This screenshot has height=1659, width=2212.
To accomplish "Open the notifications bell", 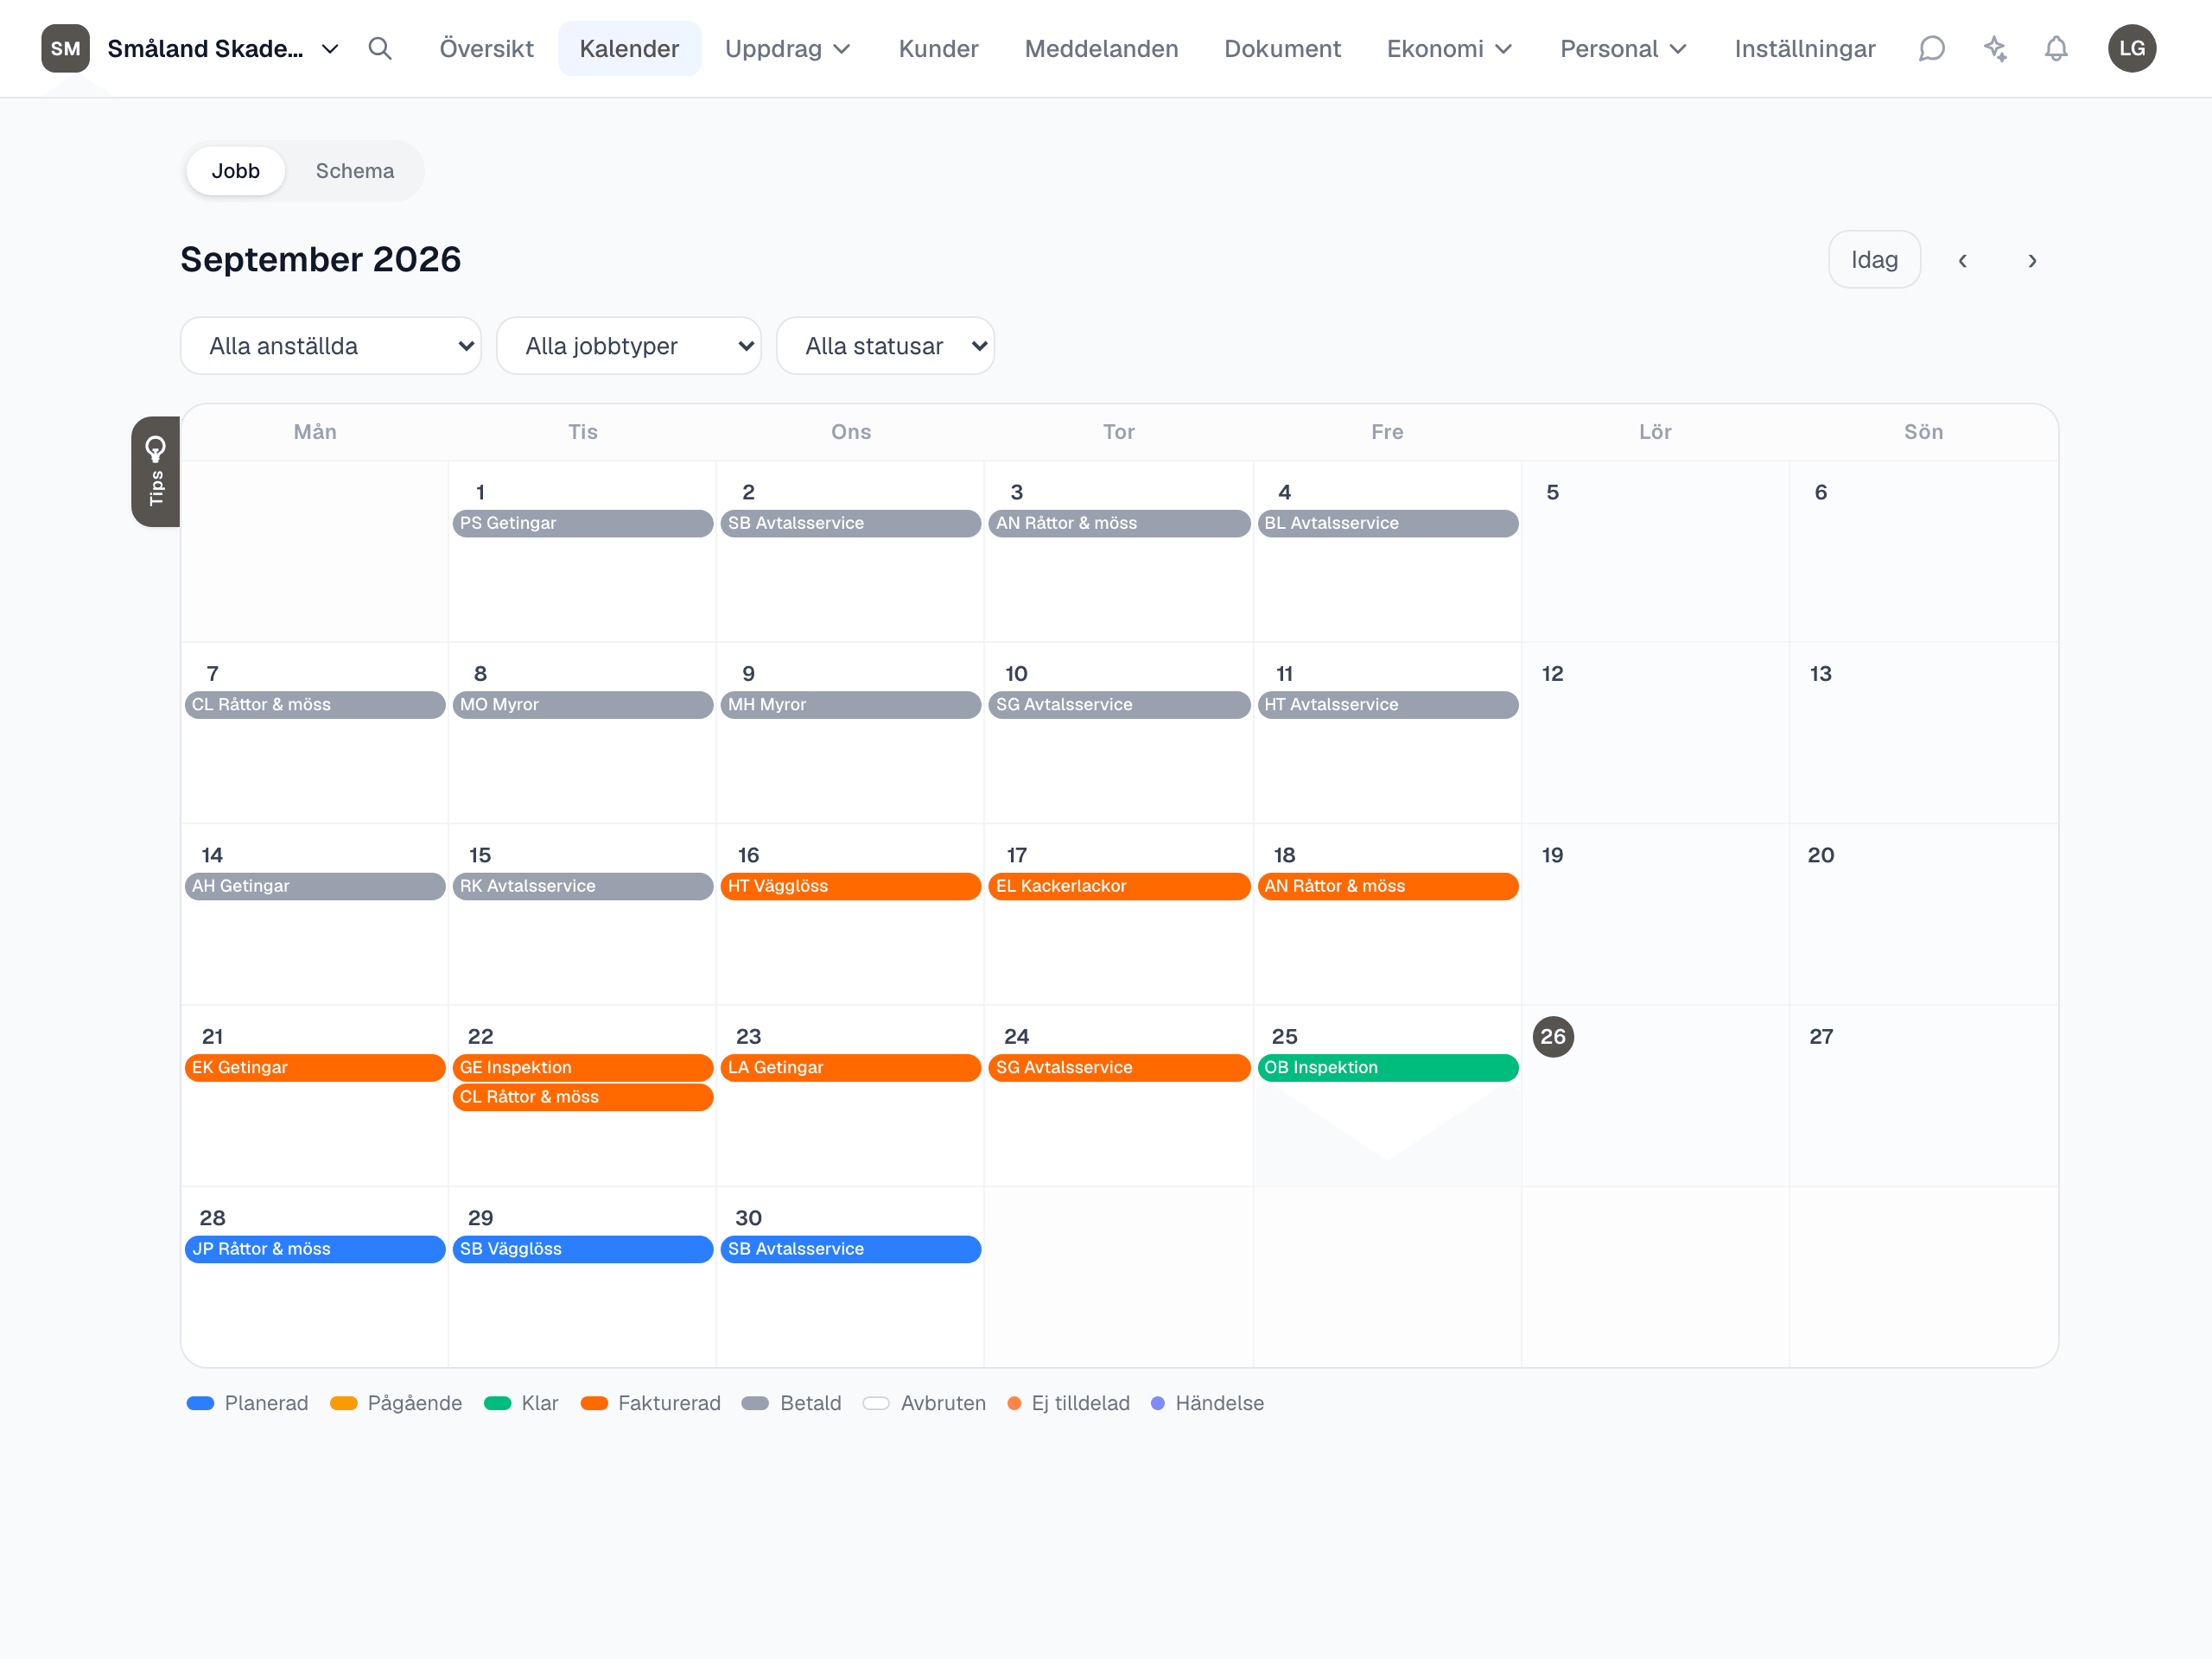I will pyautogui.click(x=2056, y=48).
